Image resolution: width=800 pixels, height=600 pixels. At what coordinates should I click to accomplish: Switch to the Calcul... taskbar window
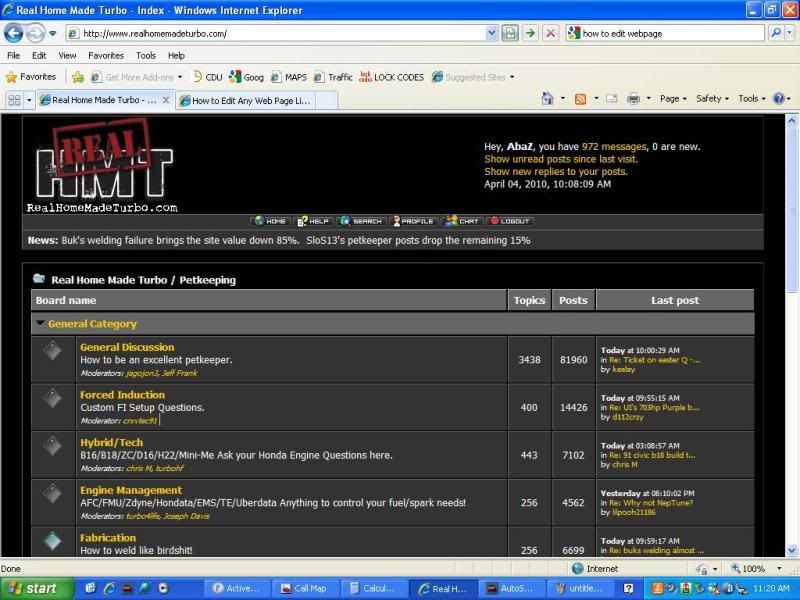tap(374, 588)
